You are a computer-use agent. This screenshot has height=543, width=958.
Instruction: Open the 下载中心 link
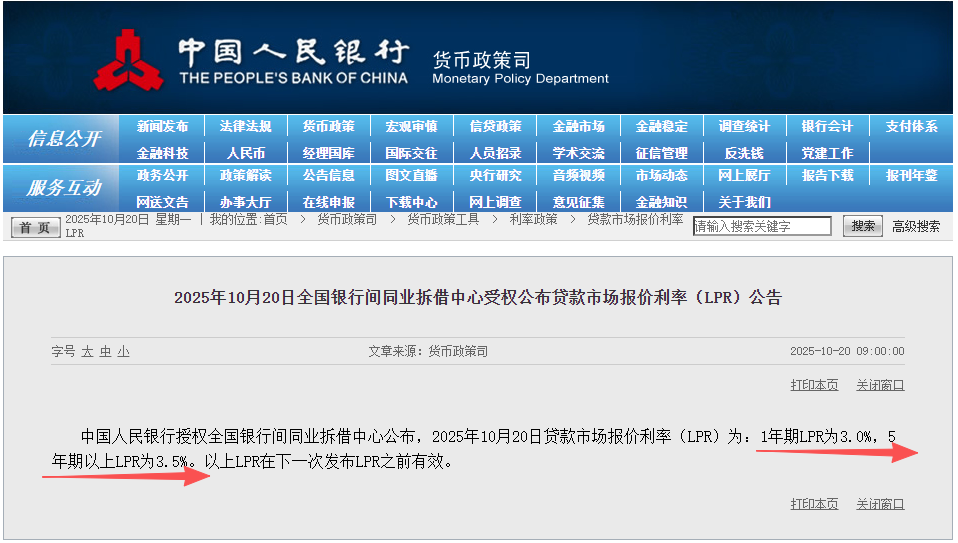click(411, 202)
